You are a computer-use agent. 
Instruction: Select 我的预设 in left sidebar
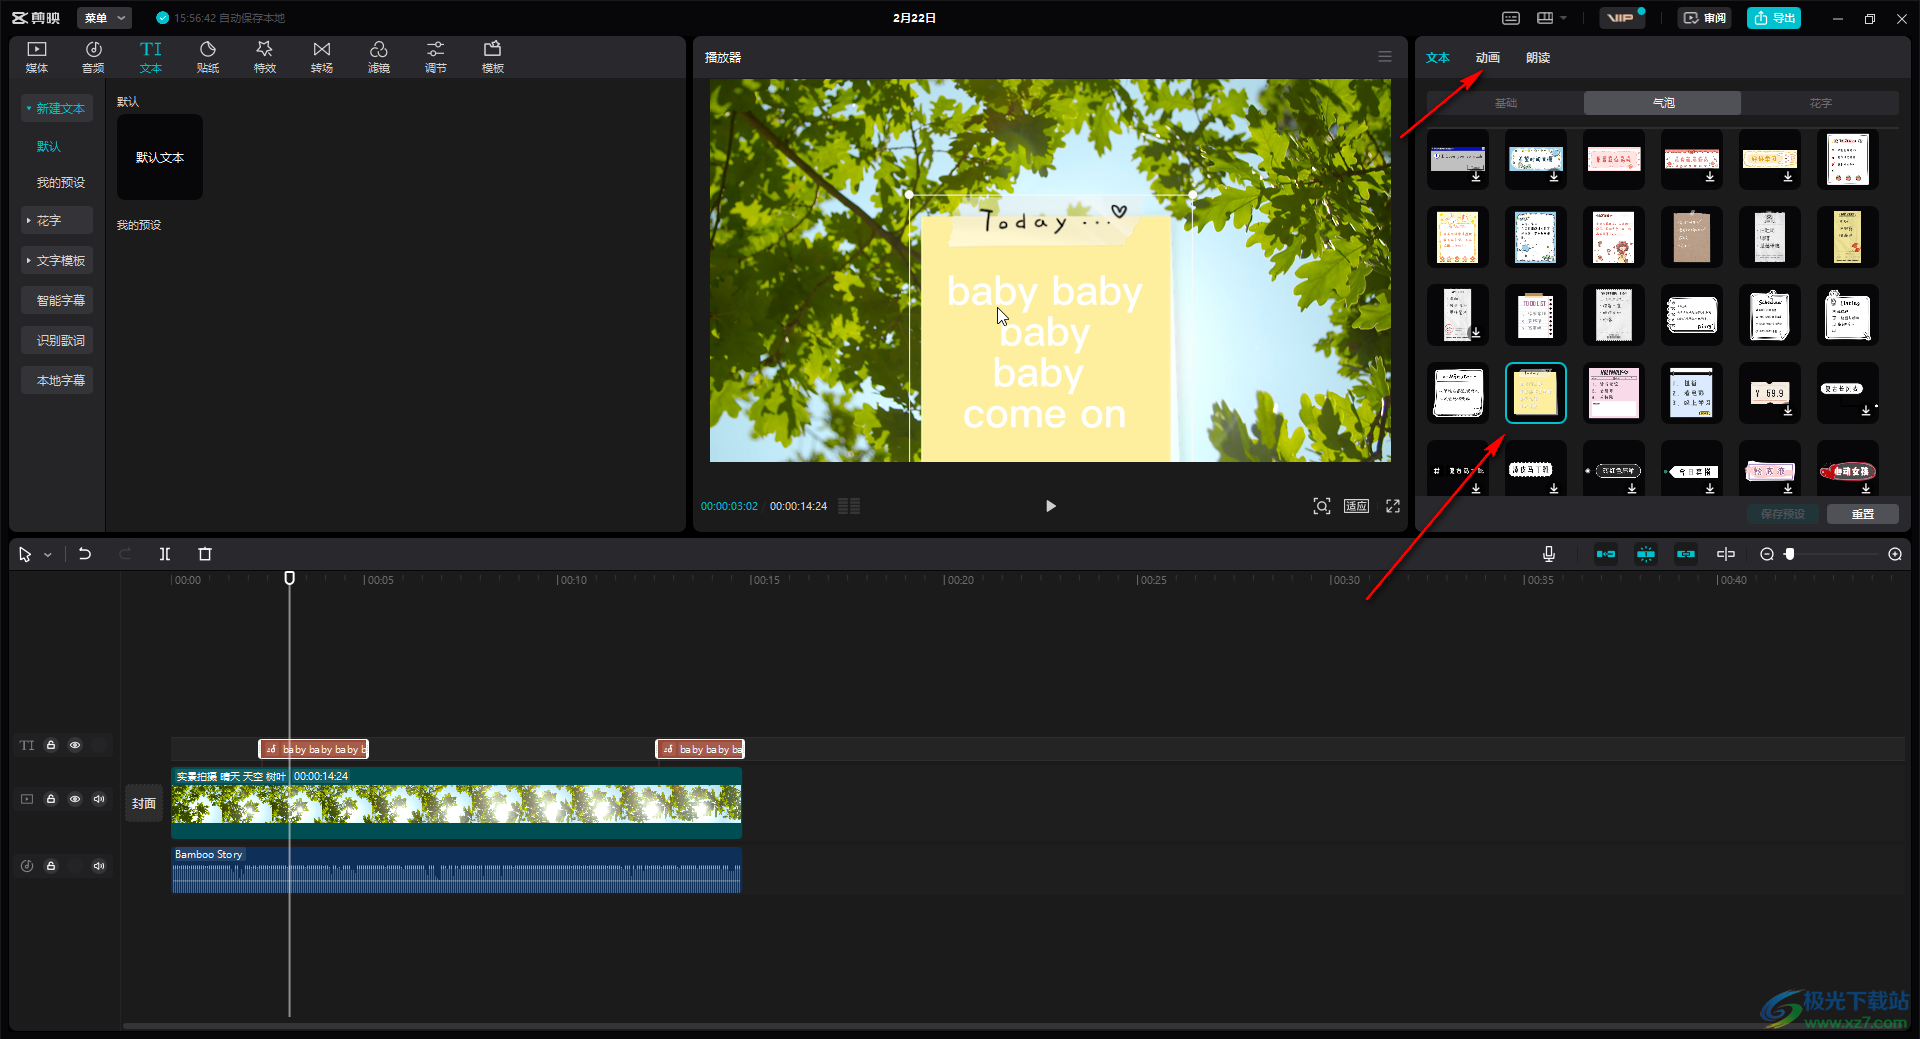tap(61, 183)
